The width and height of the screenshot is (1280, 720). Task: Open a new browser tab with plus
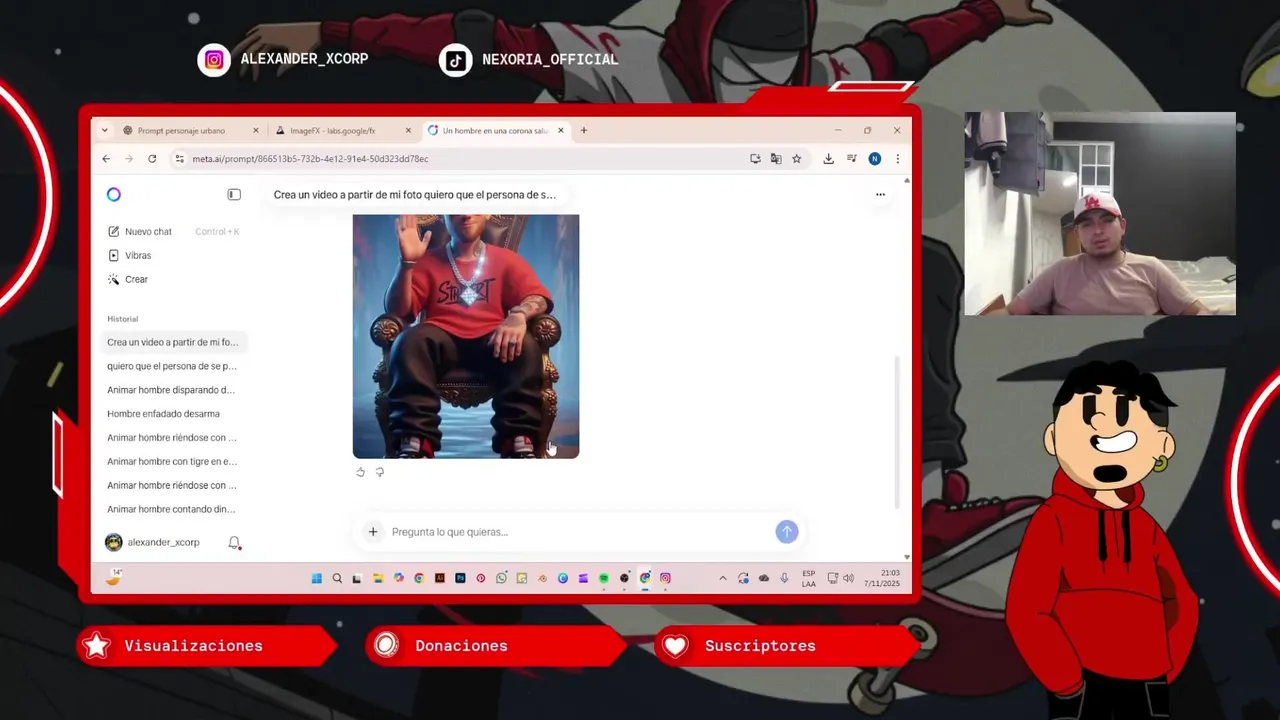(x=584, y=130)
